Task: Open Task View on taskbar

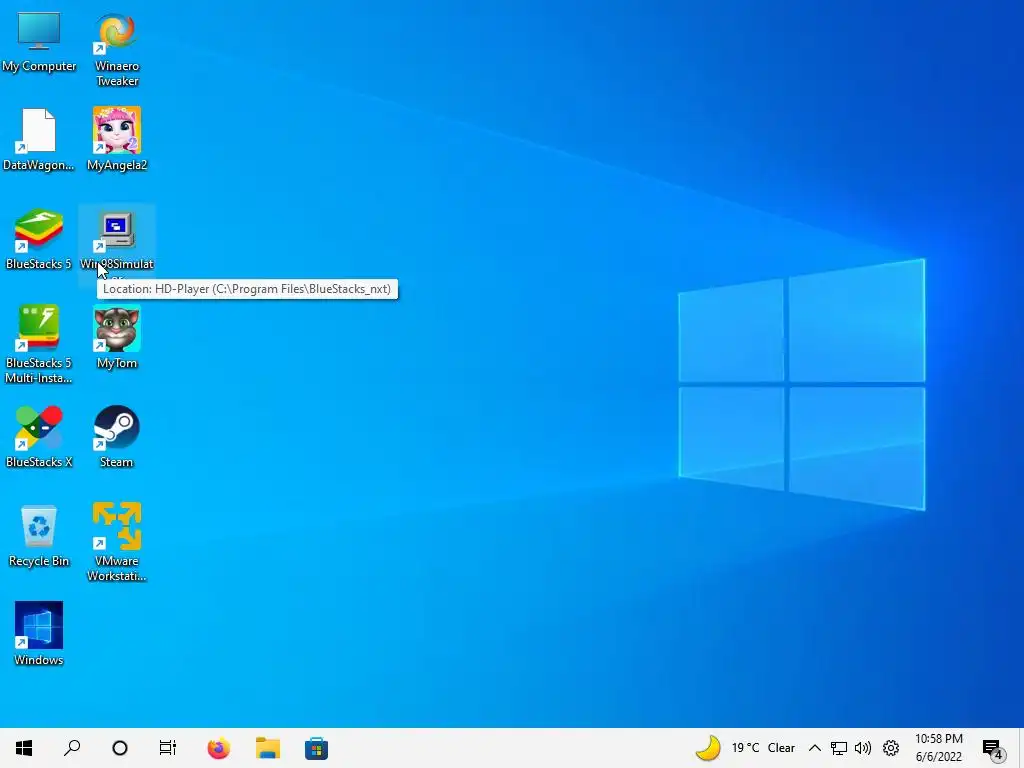Action: pos(168,748)
